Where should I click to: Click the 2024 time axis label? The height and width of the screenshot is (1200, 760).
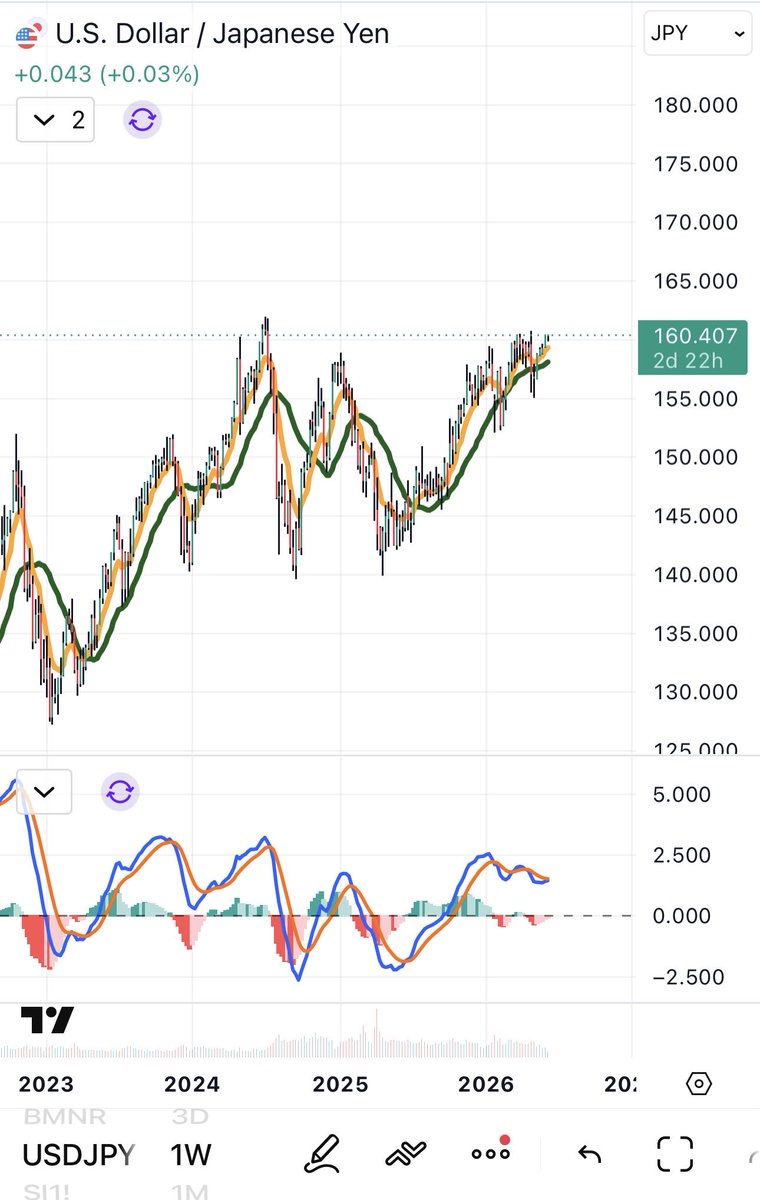[x=193, y=1084]
